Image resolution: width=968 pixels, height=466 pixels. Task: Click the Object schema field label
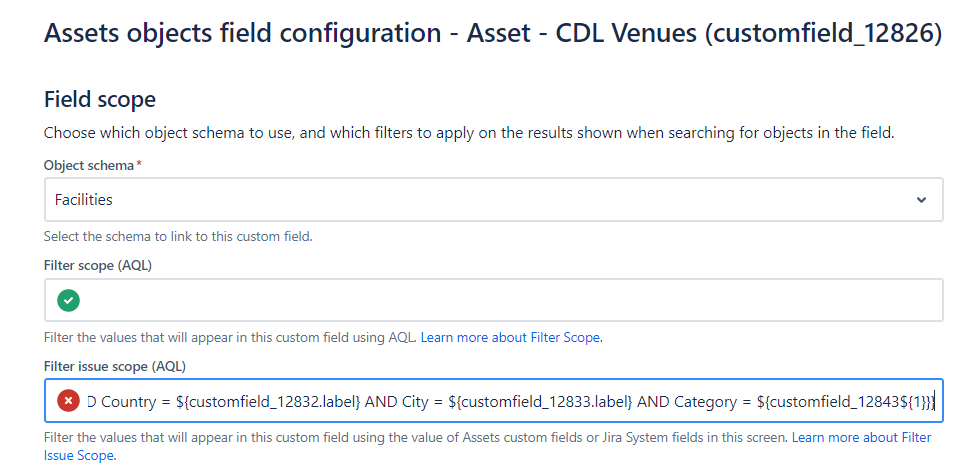[89, 165]
